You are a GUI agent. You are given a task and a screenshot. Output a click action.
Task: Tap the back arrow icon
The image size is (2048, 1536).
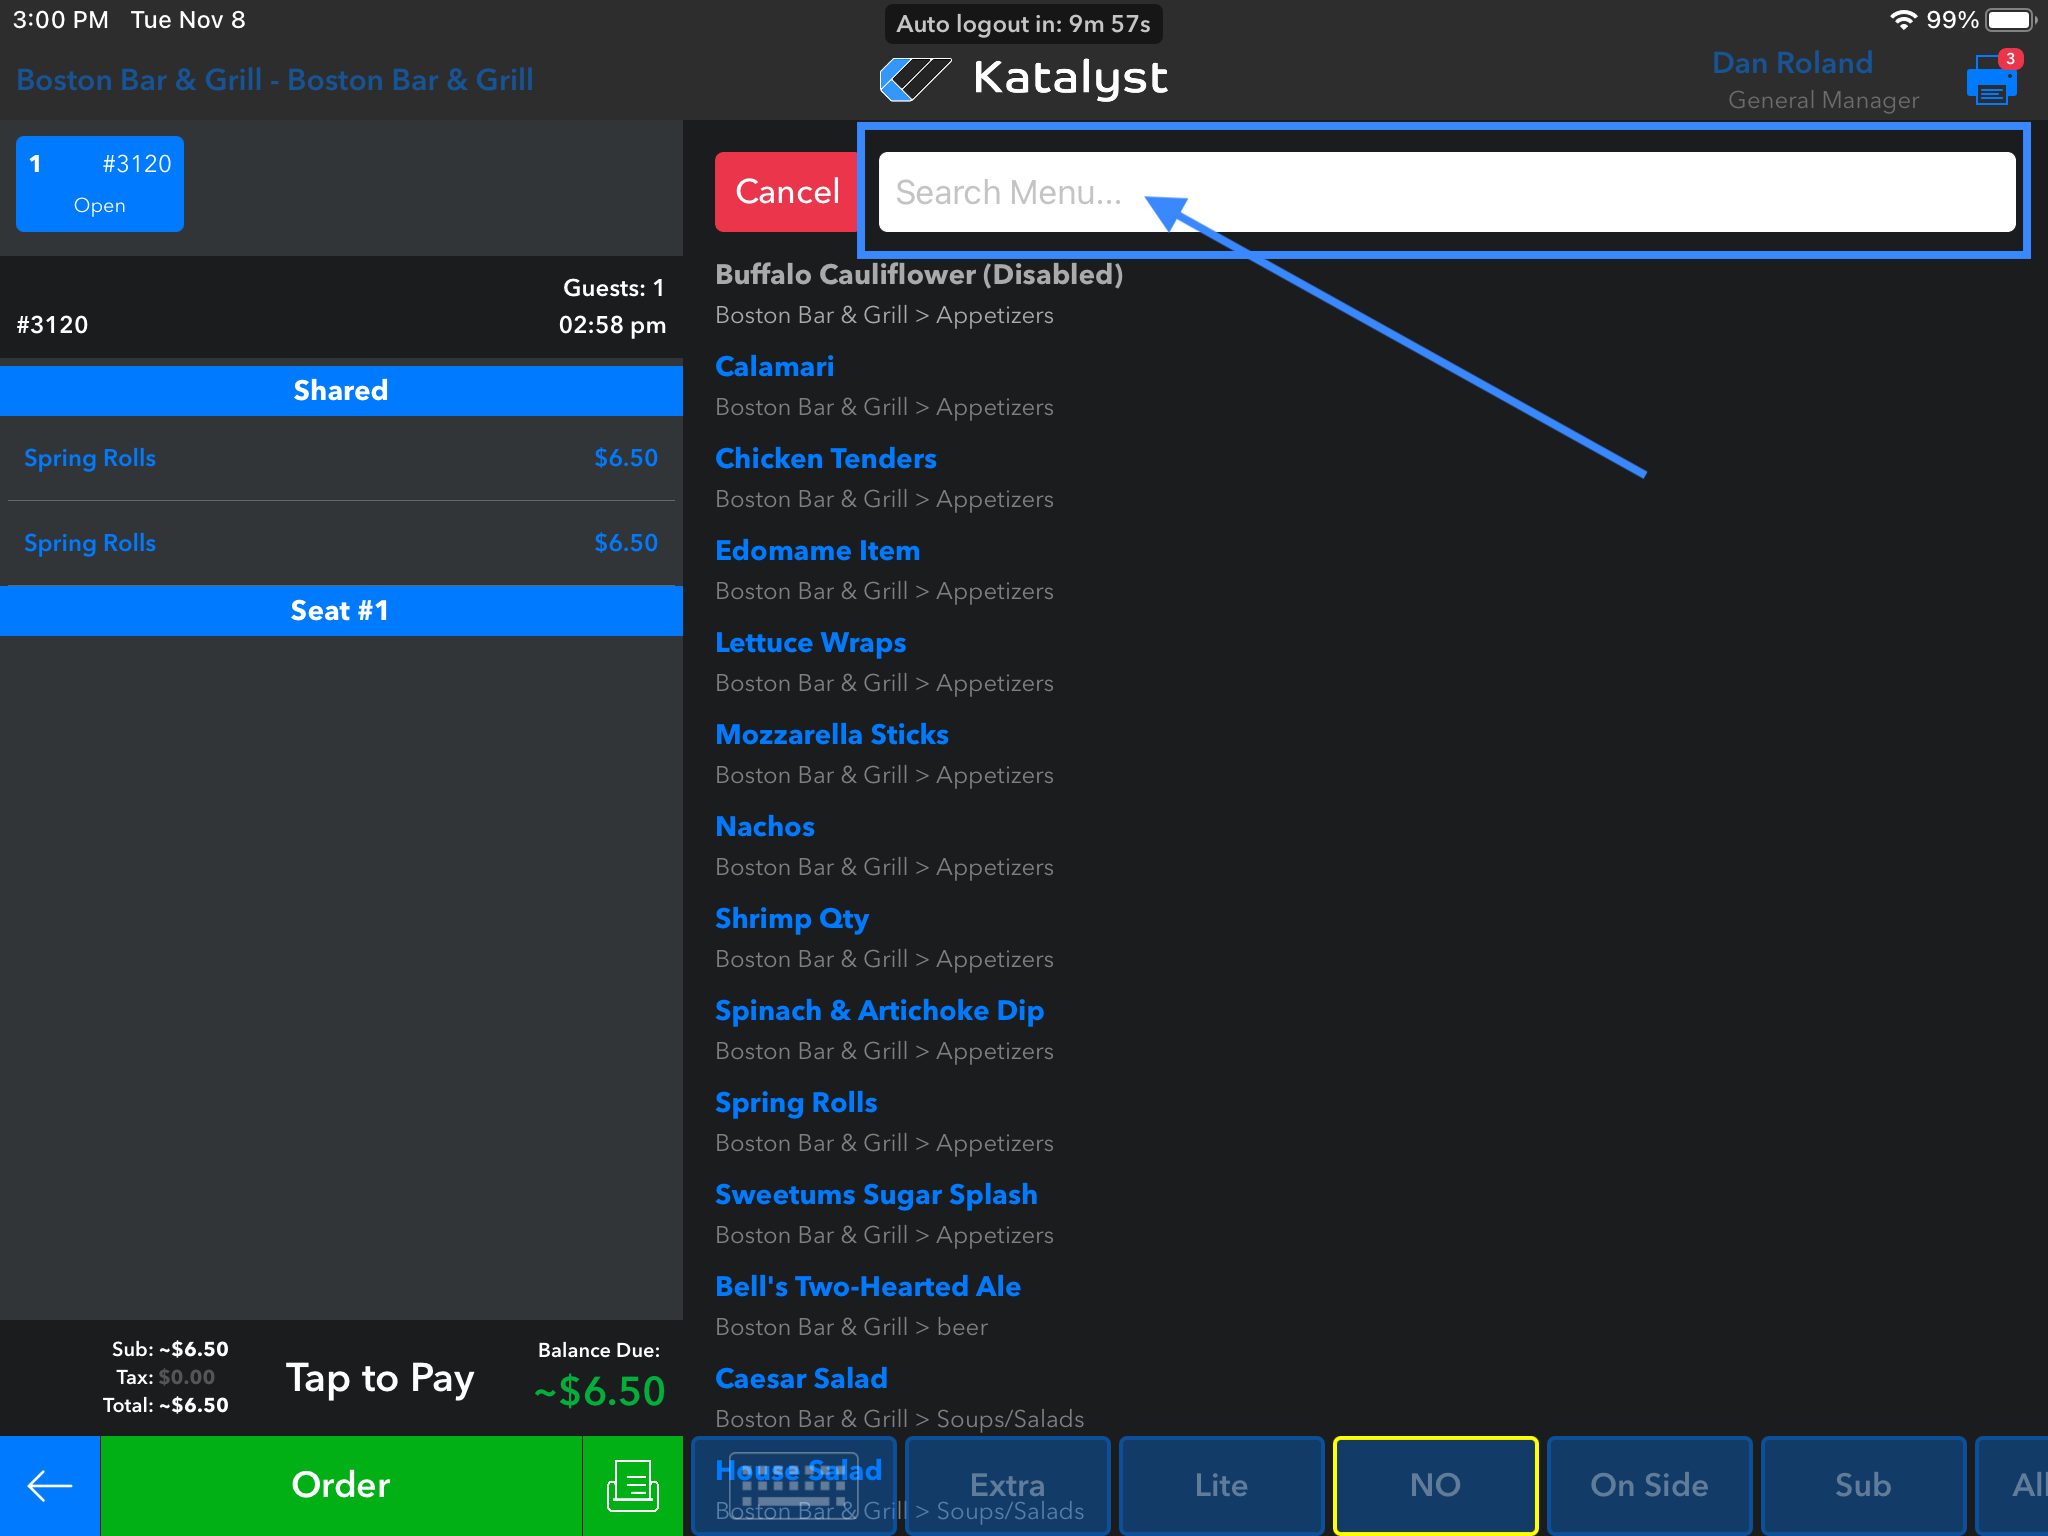(49, 1485)
